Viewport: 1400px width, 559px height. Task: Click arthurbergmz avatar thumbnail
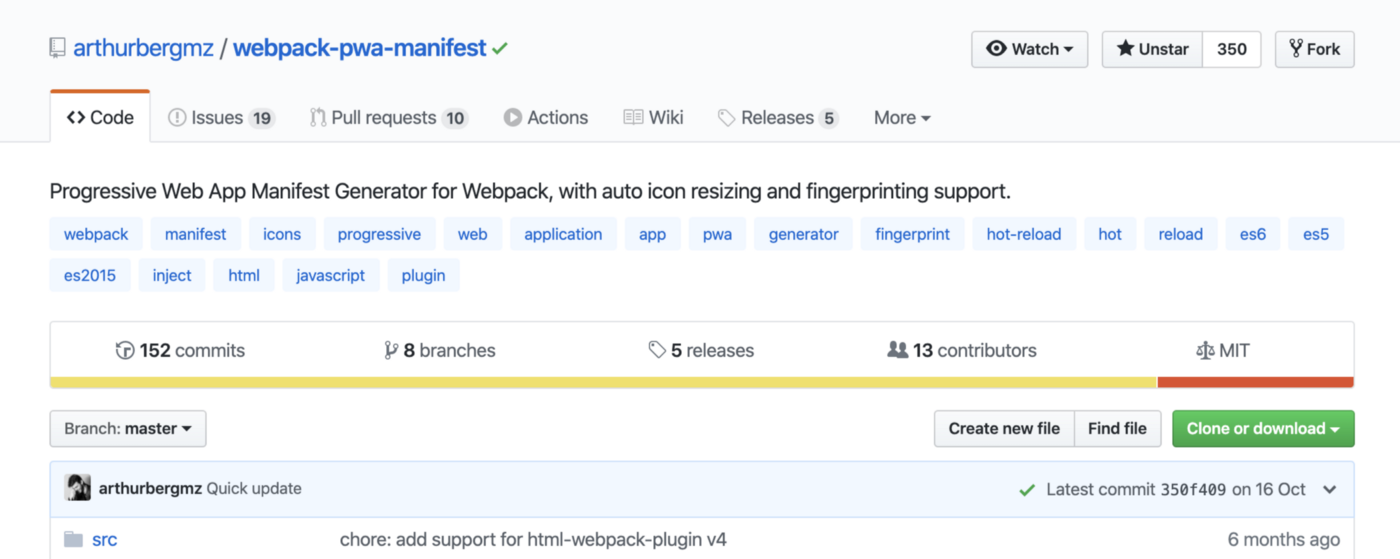click(78, 488)
